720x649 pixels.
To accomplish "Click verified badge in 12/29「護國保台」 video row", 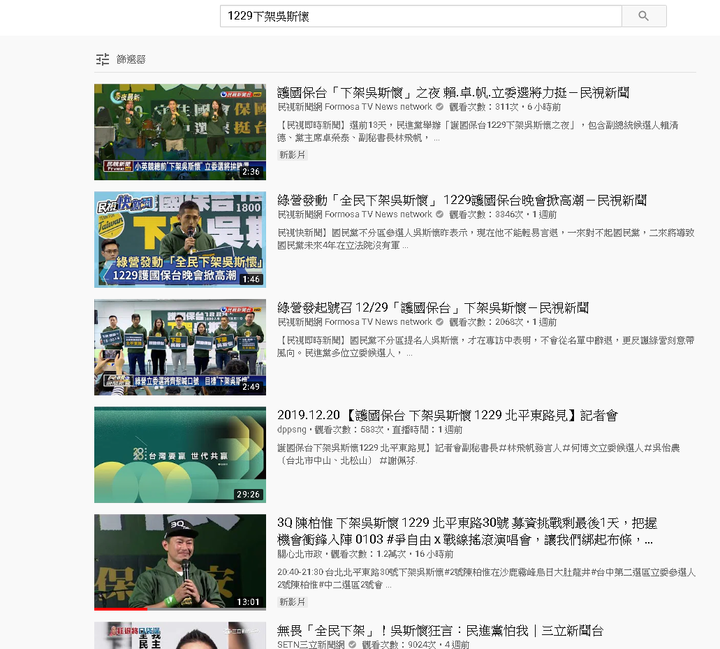I will click(439, 322).
